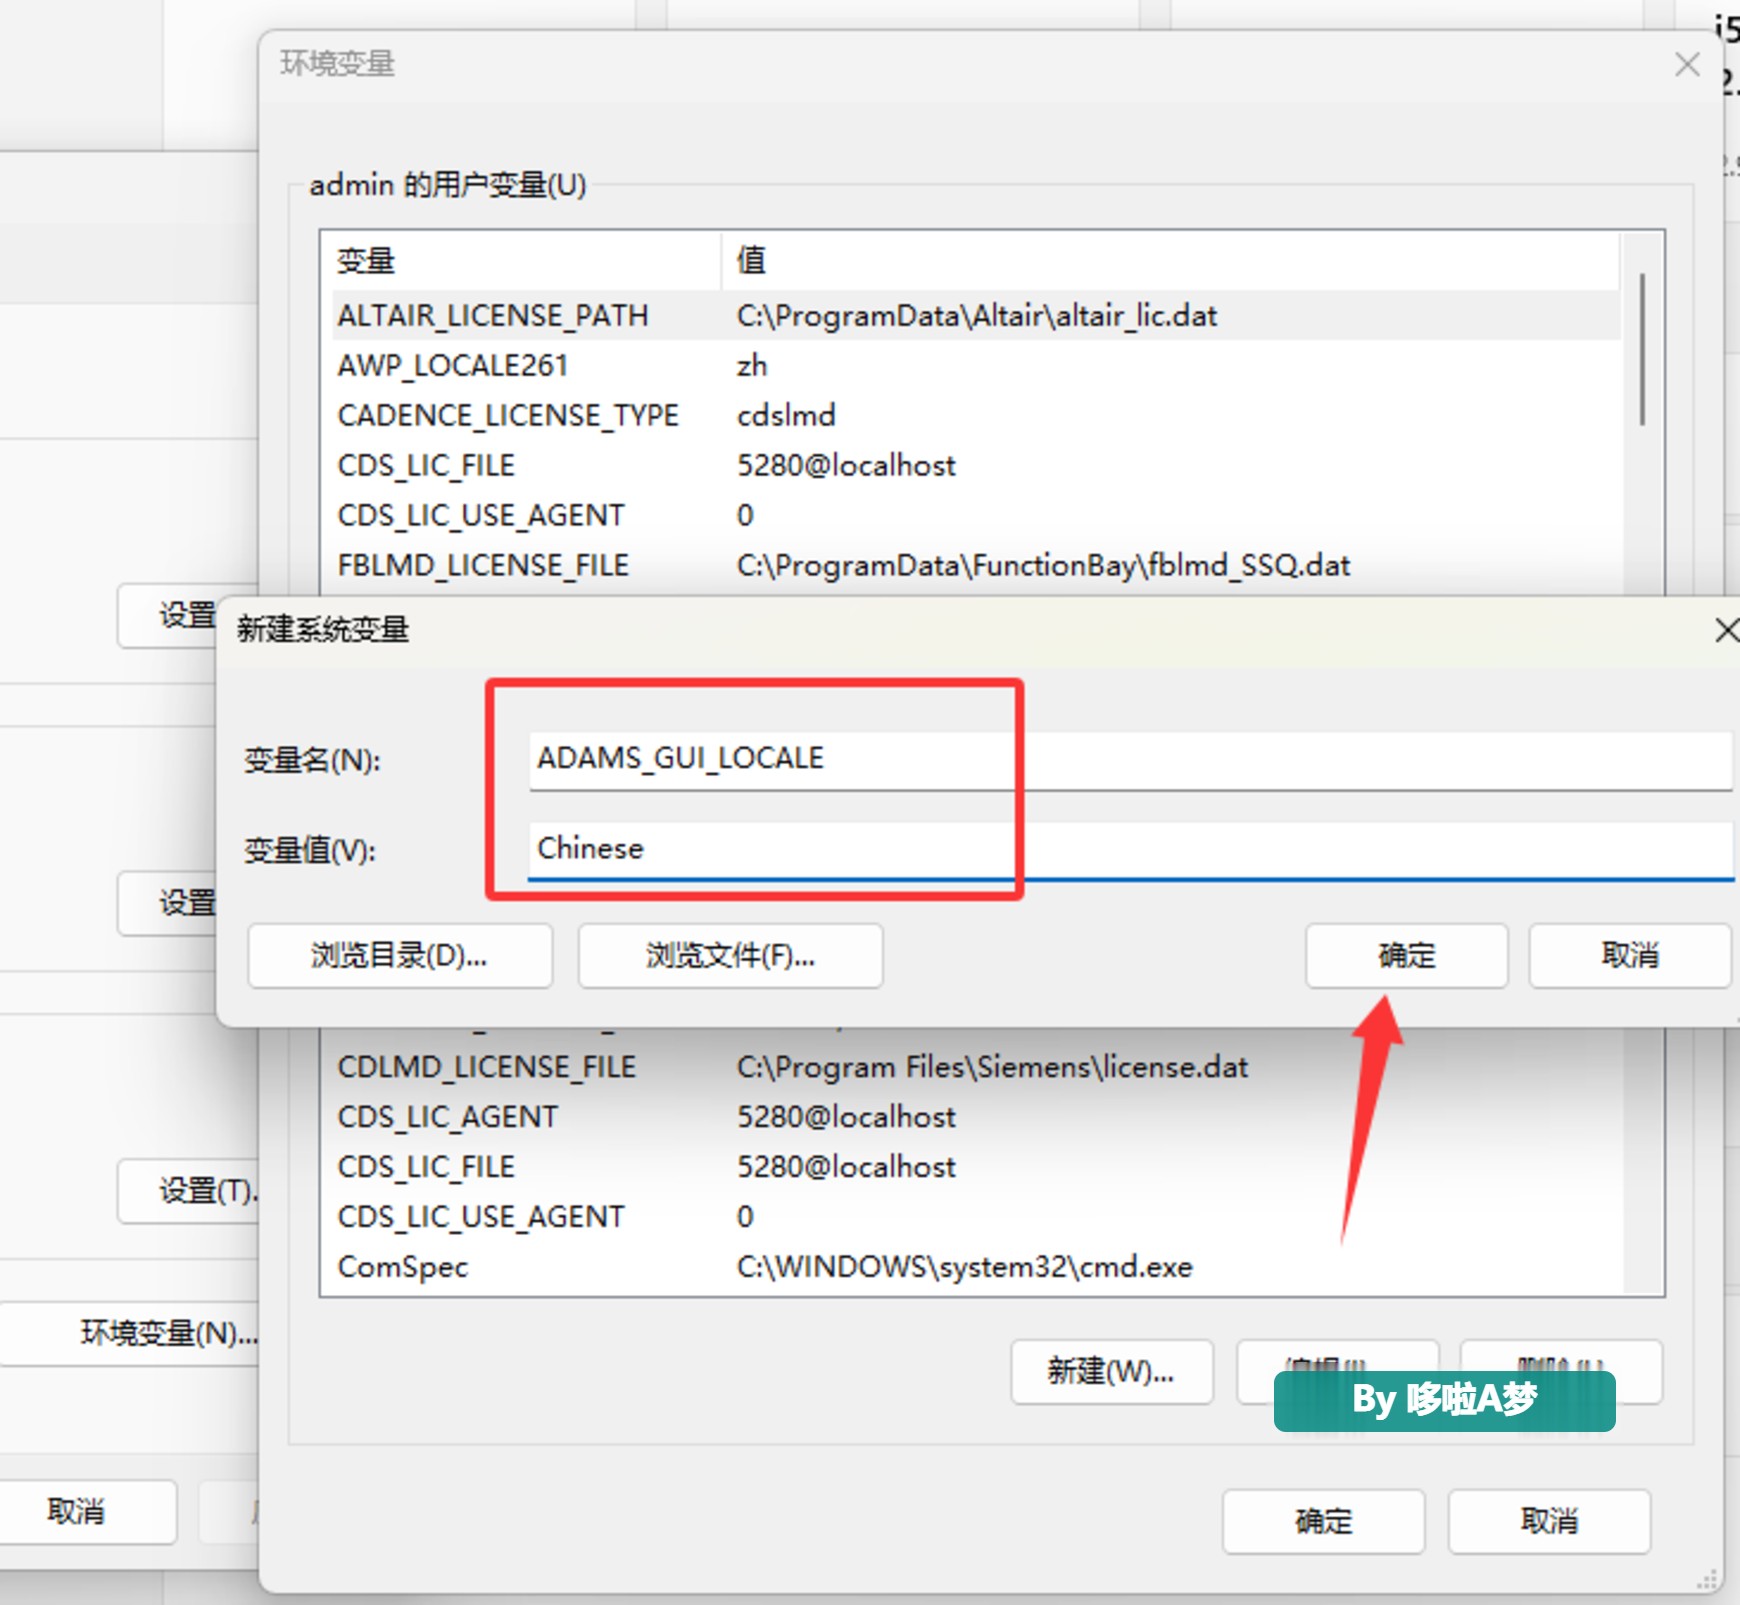The width and height of the screenshot is (1740, 1605).
Task: Click 确定 at bottom of 环境变量 window
Action: tap(1324, 1522)
